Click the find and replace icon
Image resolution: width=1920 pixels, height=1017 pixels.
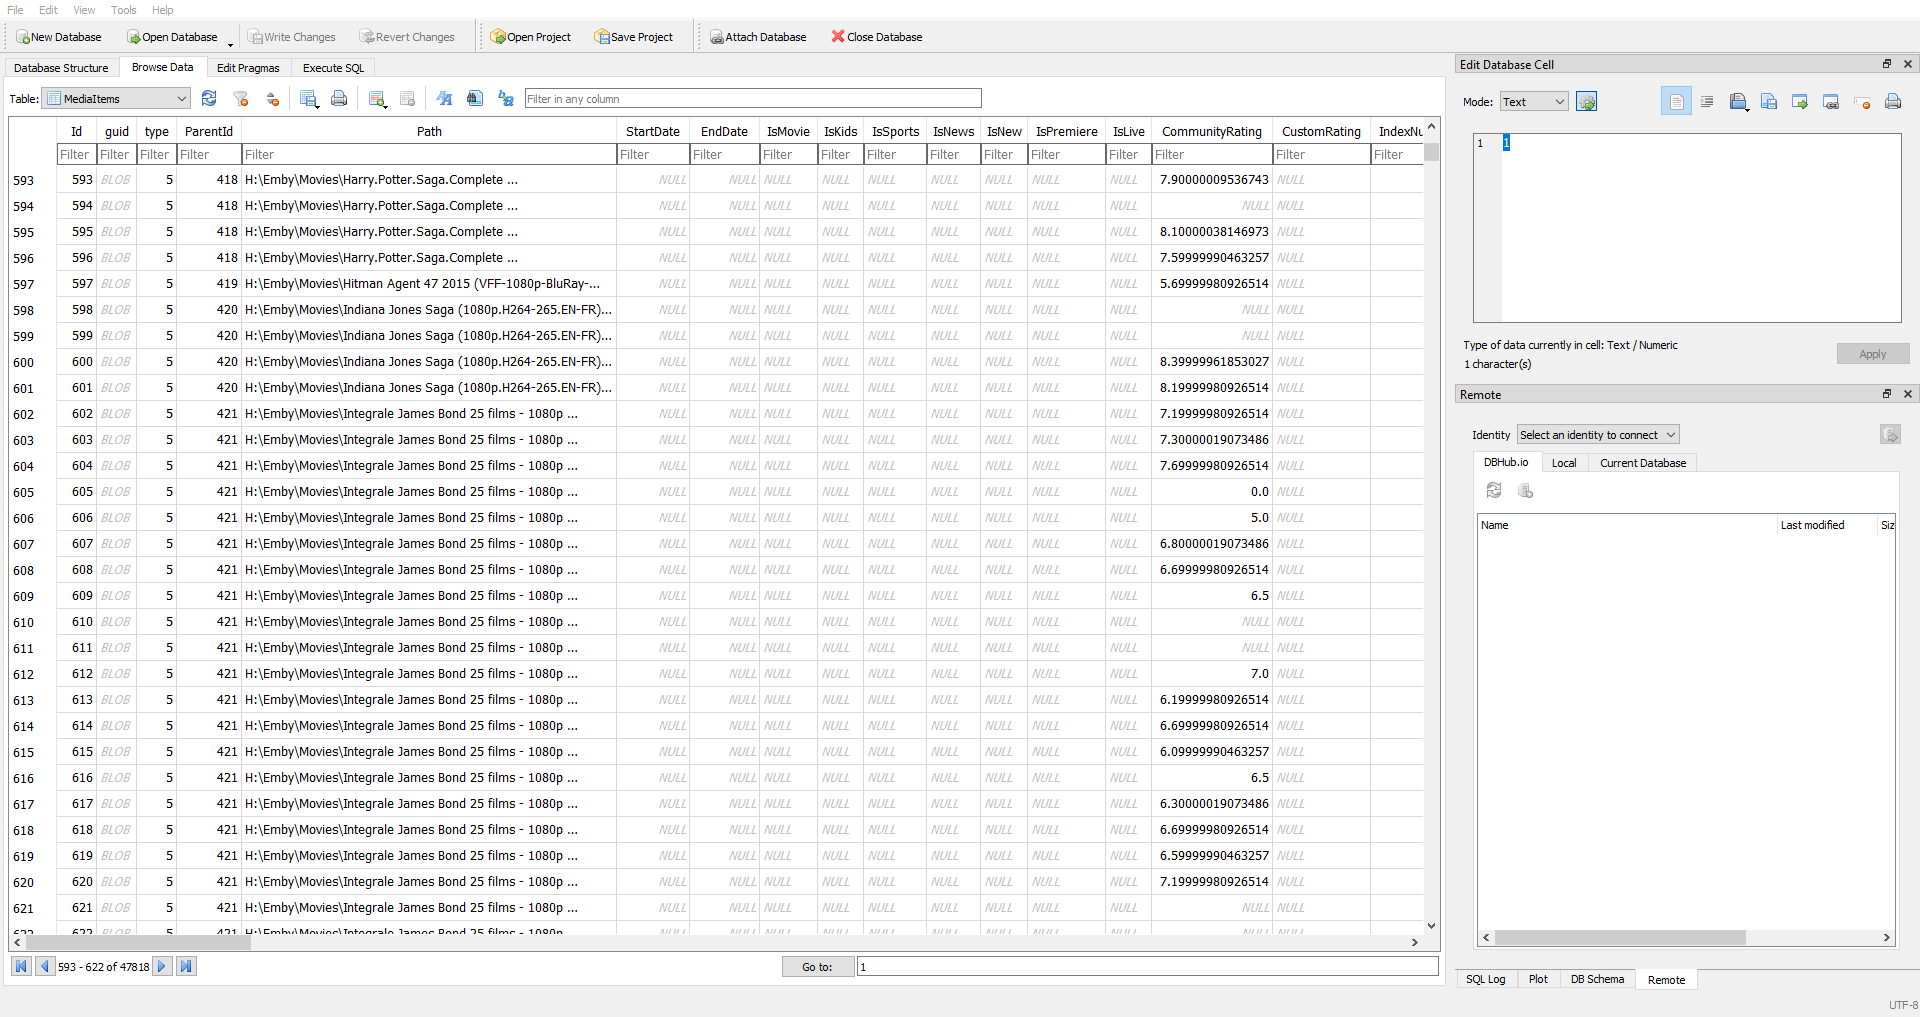506,98
